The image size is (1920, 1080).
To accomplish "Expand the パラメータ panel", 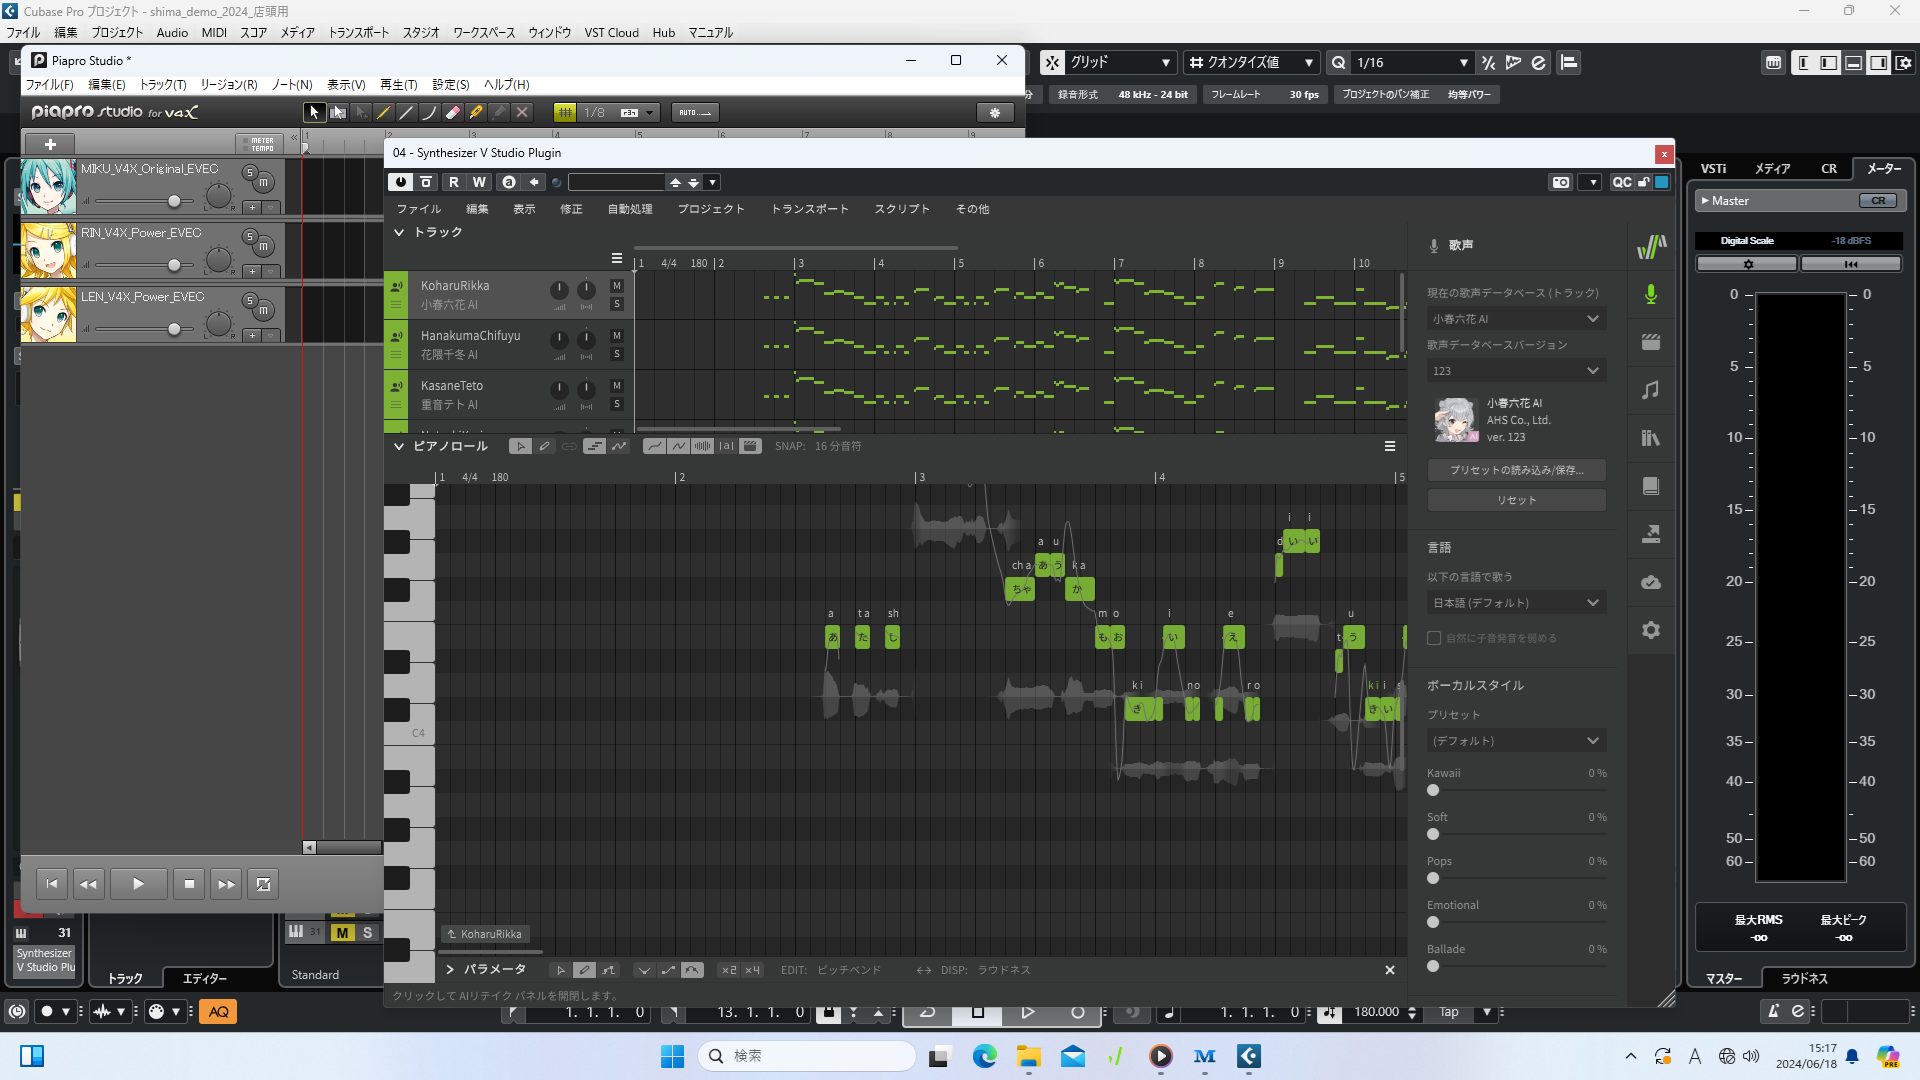I will click(x=450, y=969).
